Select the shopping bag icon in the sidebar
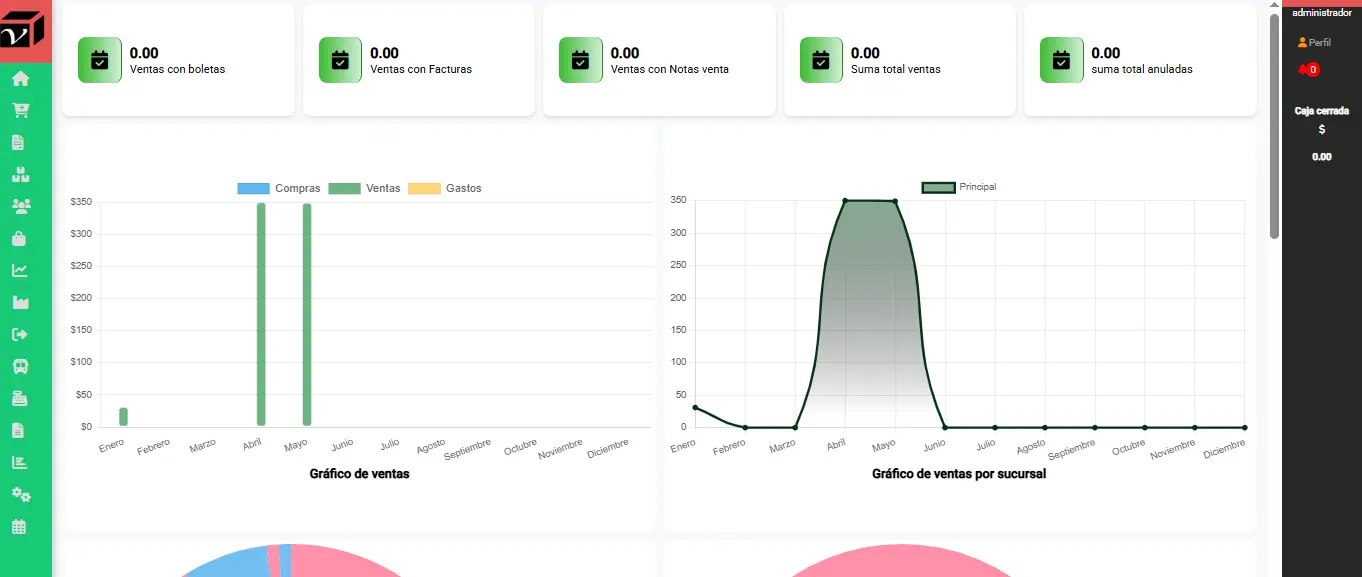The width and height of the screenshot is (1362, 577). coord(19,239)
